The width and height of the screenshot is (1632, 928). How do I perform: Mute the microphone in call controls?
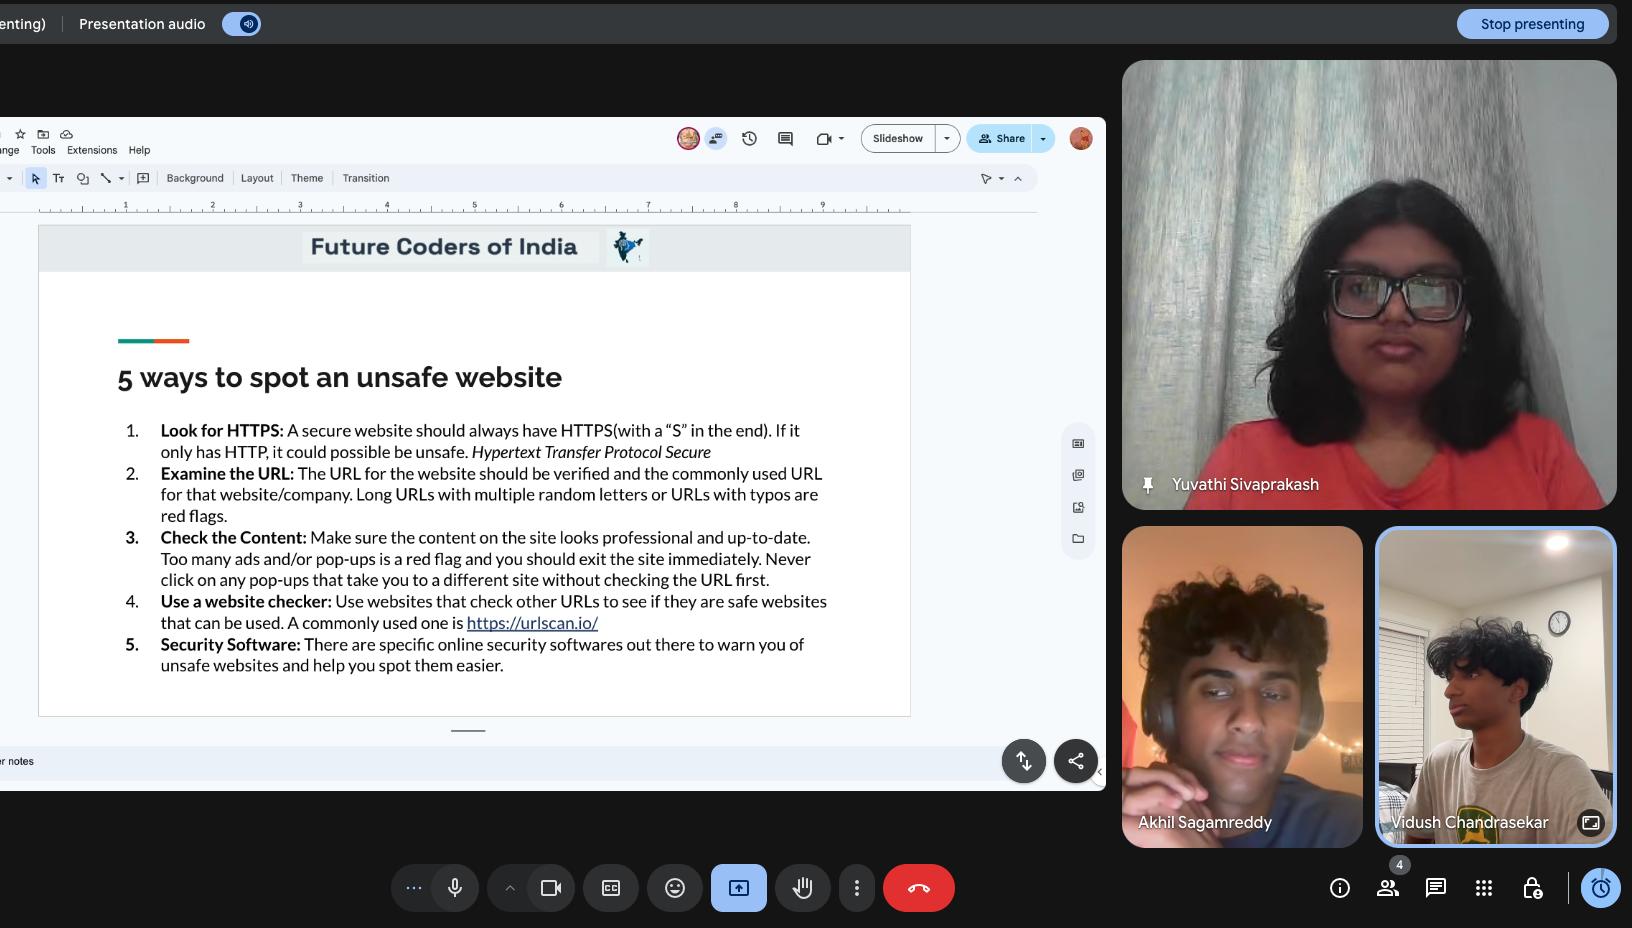click(455, 888)
